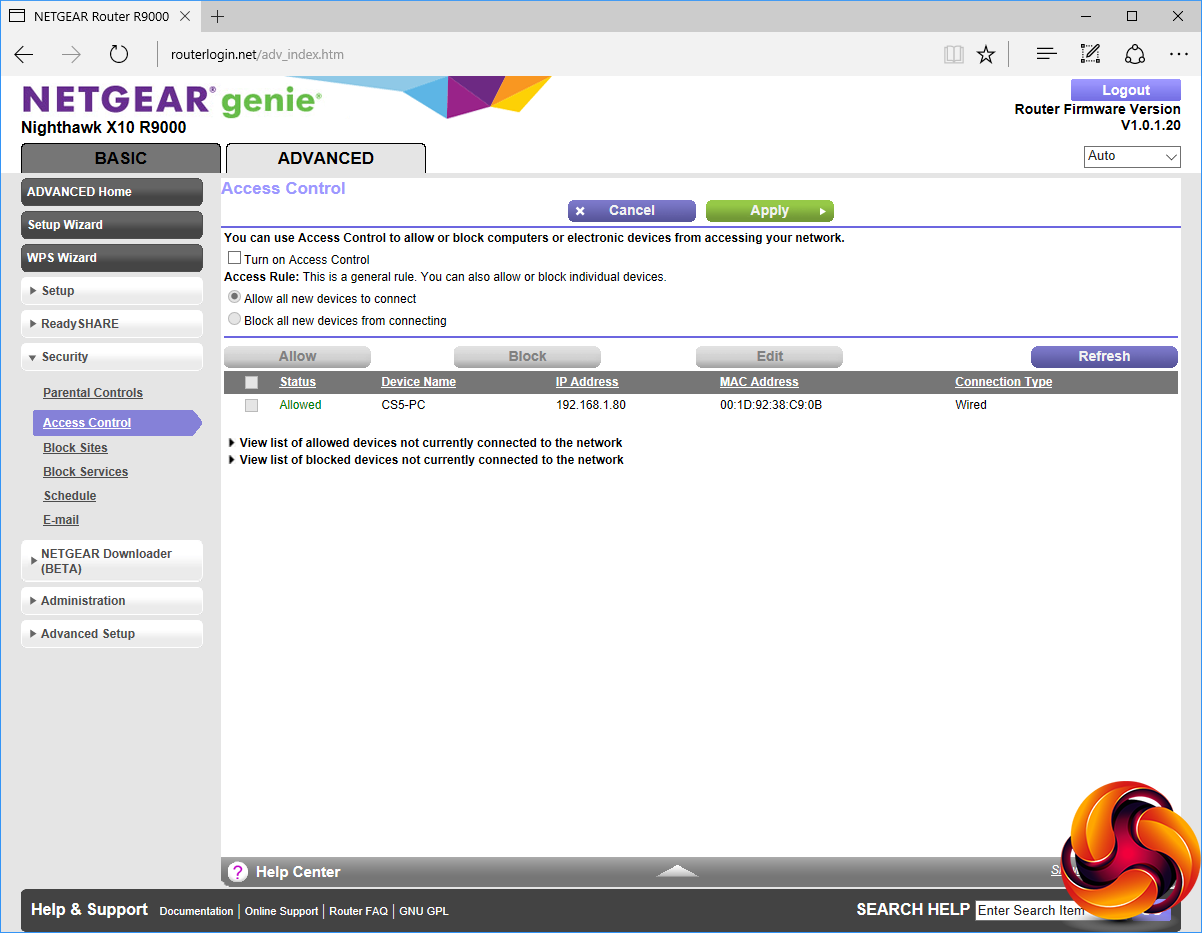Open Block Sites settings

click(75, 448)
